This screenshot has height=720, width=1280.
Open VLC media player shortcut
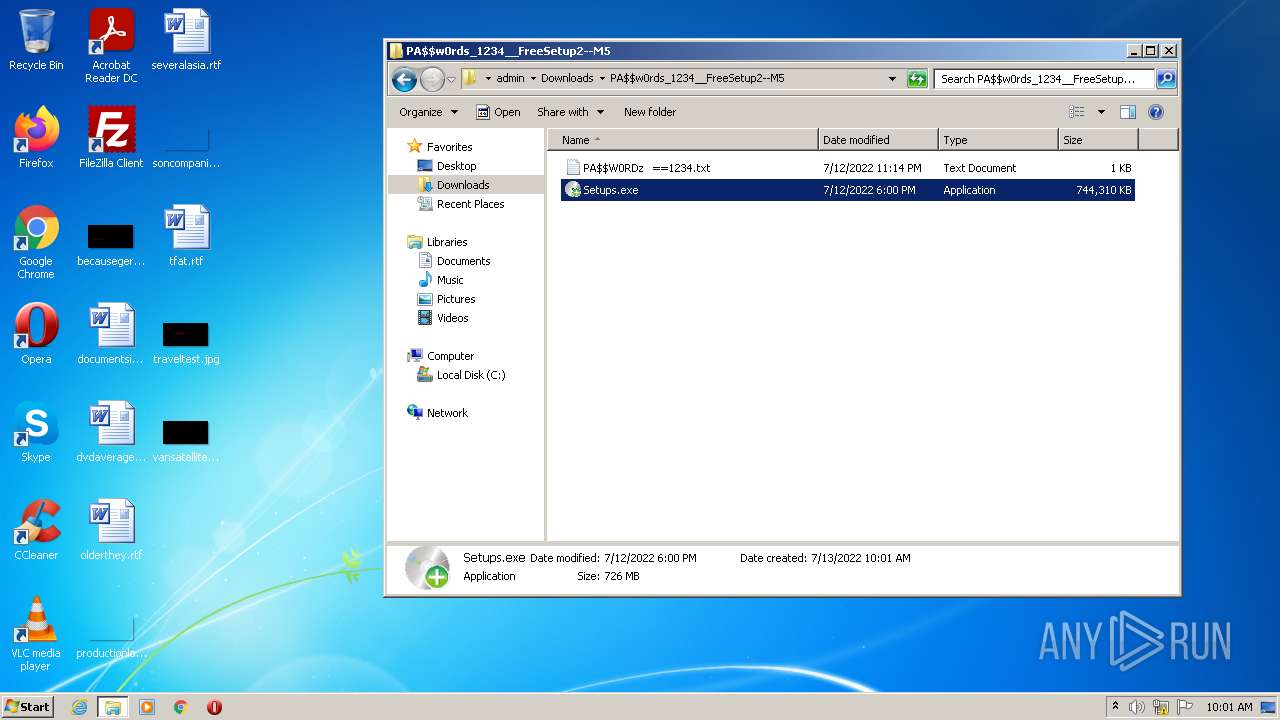(x=36, y=634)
